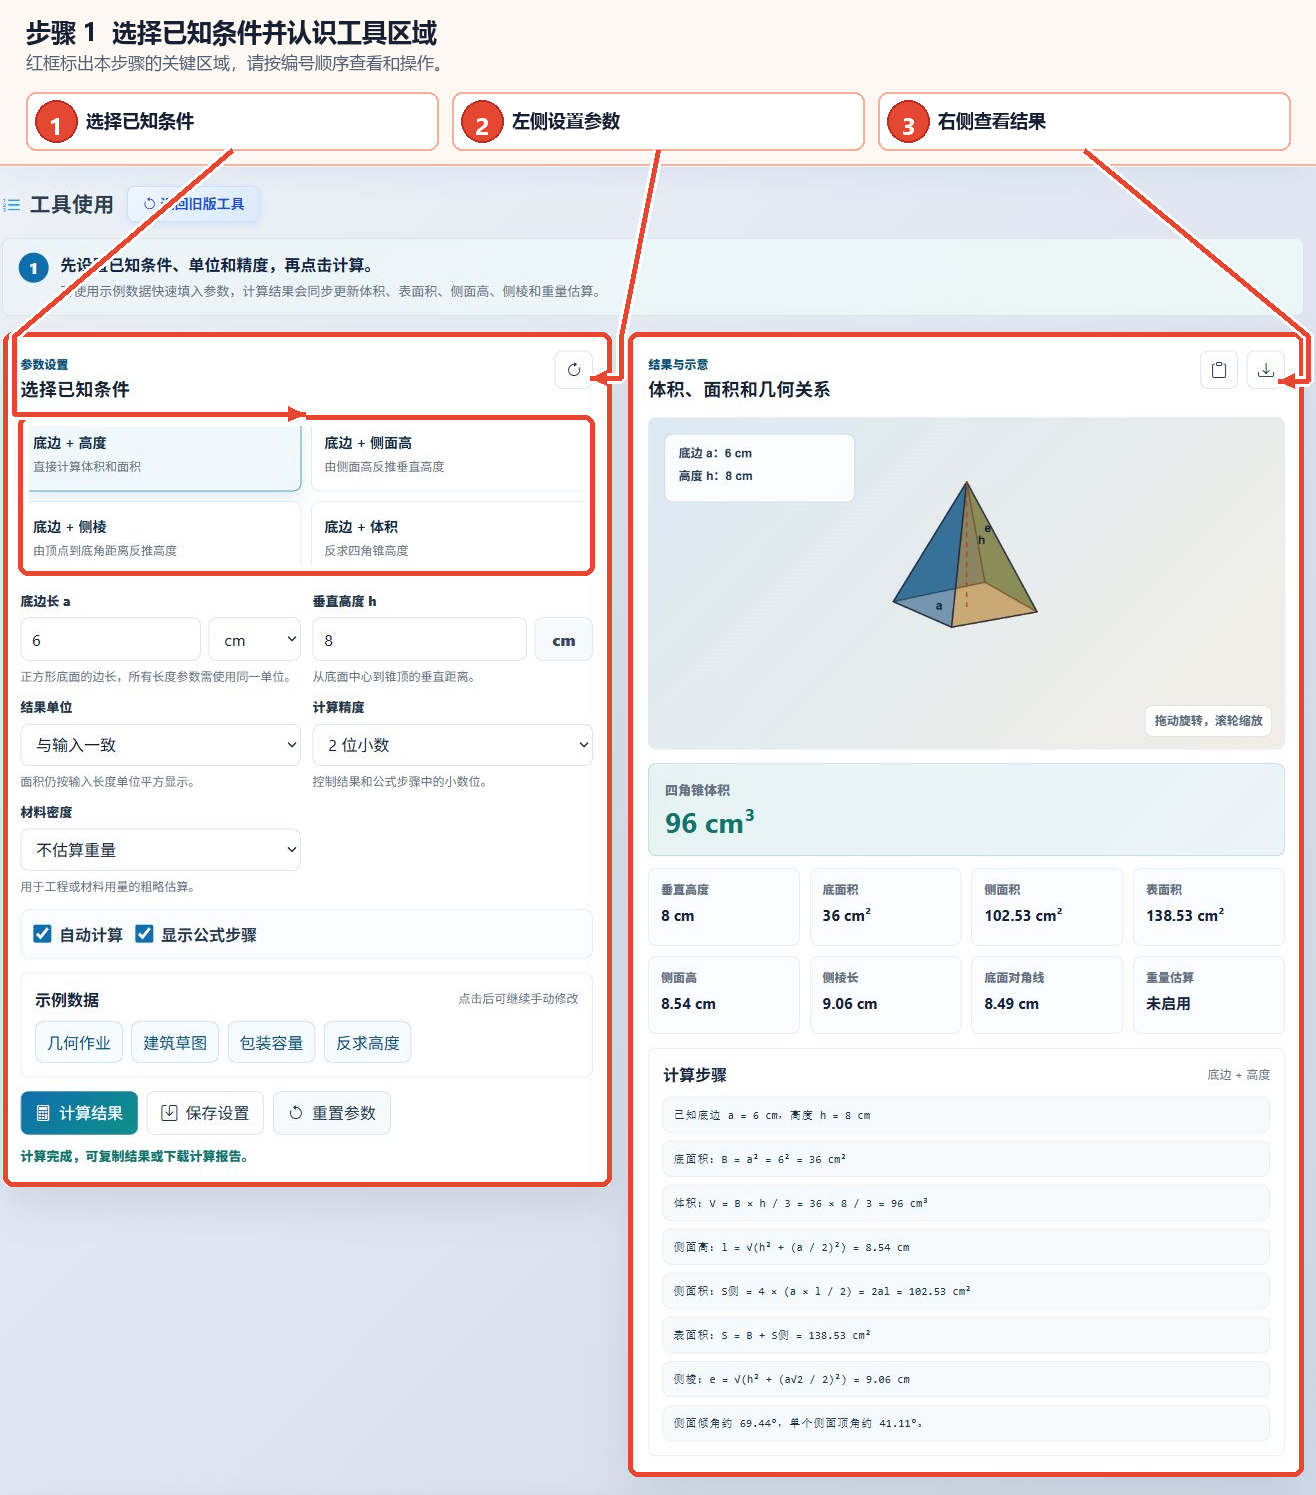This screenshot has width=1316, height=1495.
Task: Apply the 包装容量 example
Action: pyautogui.click(x=272, y=1043)
